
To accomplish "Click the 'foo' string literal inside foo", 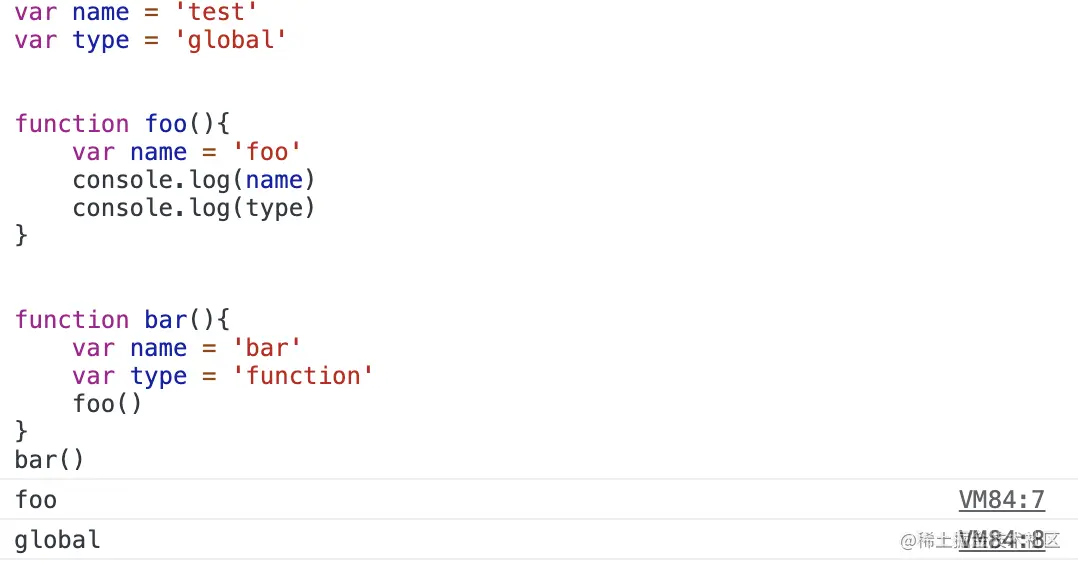I will [267, 152].
